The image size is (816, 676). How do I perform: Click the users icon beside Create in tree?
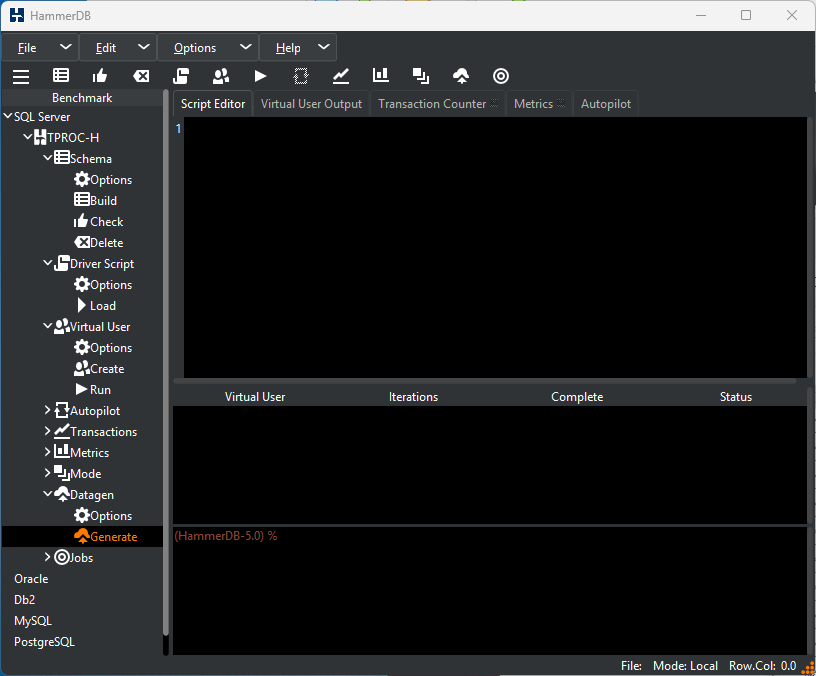click(82, 368)
